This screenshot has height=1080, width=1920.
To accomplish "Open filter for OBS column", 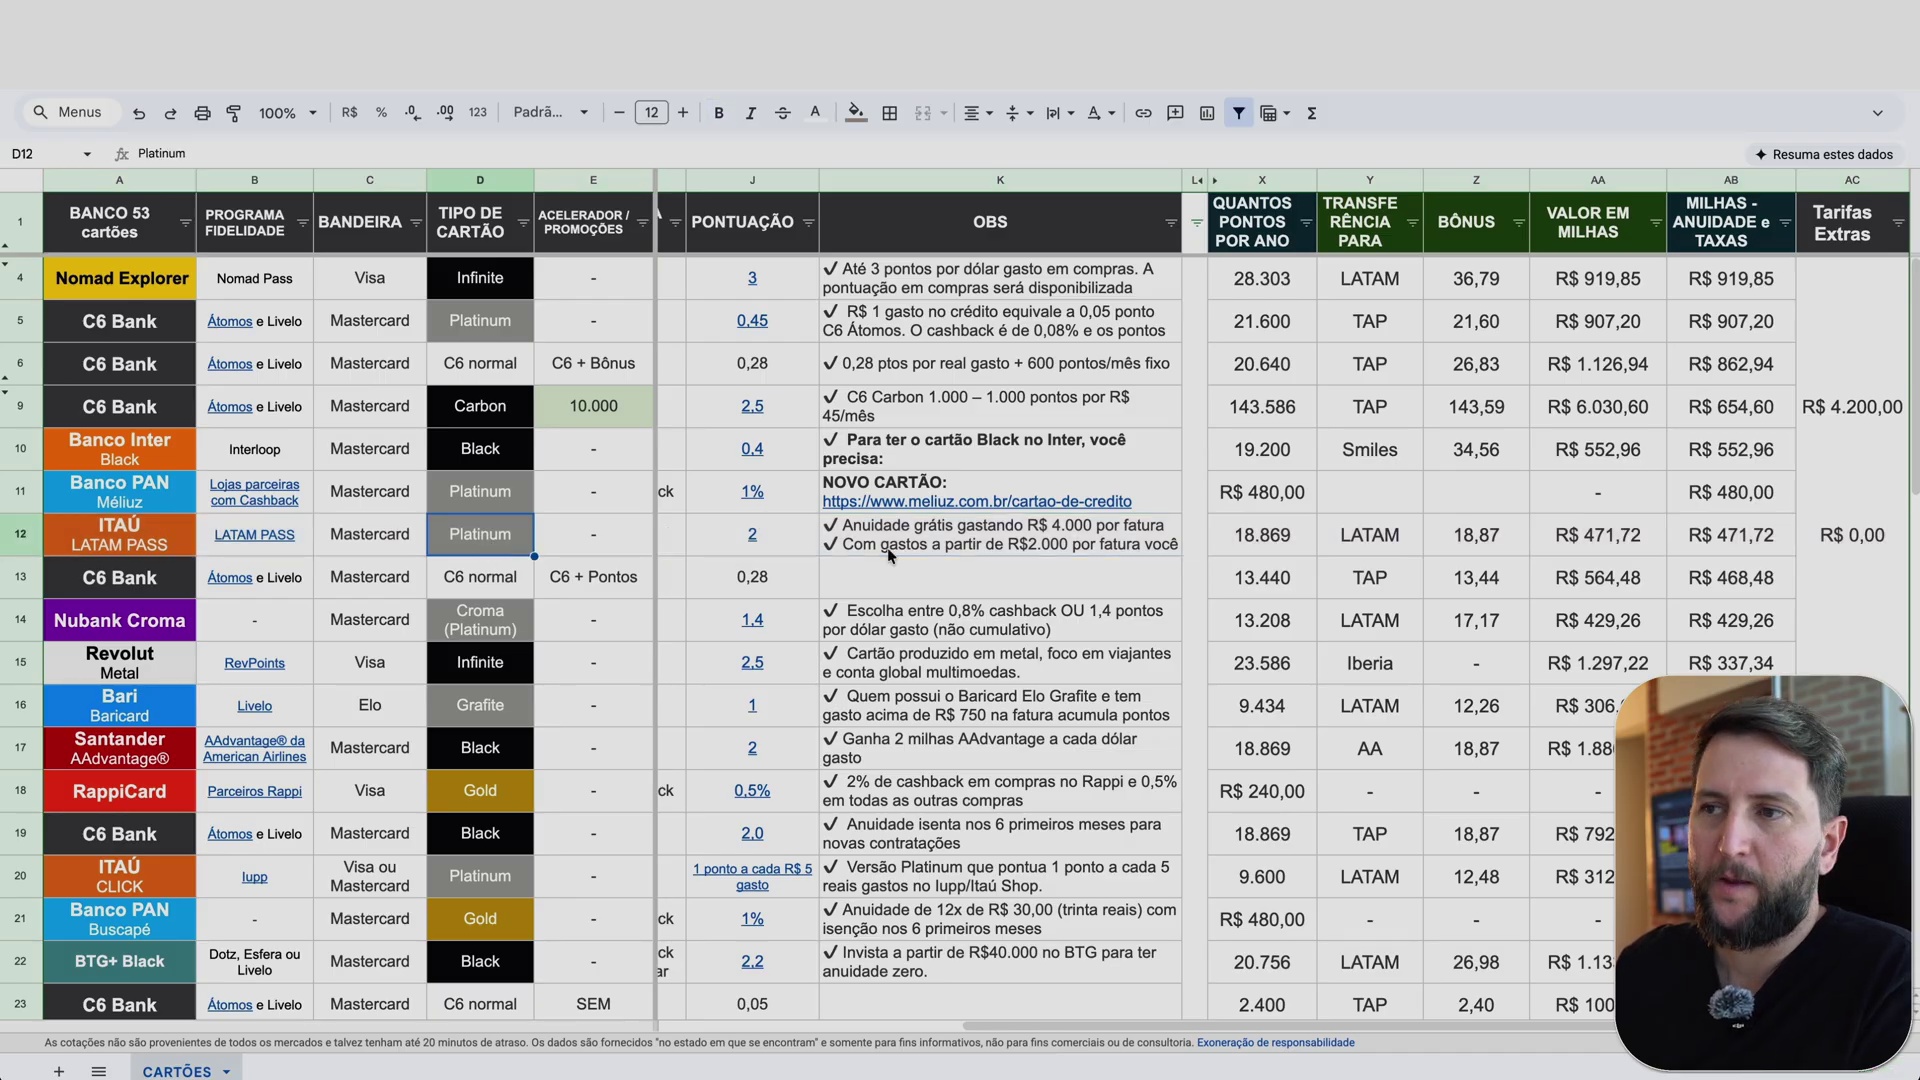I will (1171, 222).
